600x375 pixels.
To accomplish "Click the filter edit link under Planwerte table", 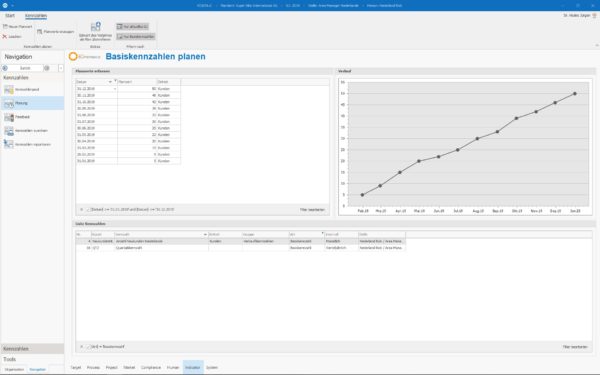I will tap(312, 210).
